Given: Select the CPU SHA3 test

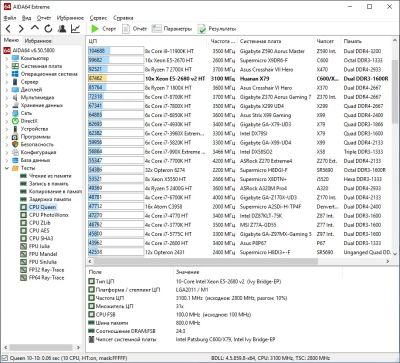Looking at the screenshot, I should [x=37, y=238].
